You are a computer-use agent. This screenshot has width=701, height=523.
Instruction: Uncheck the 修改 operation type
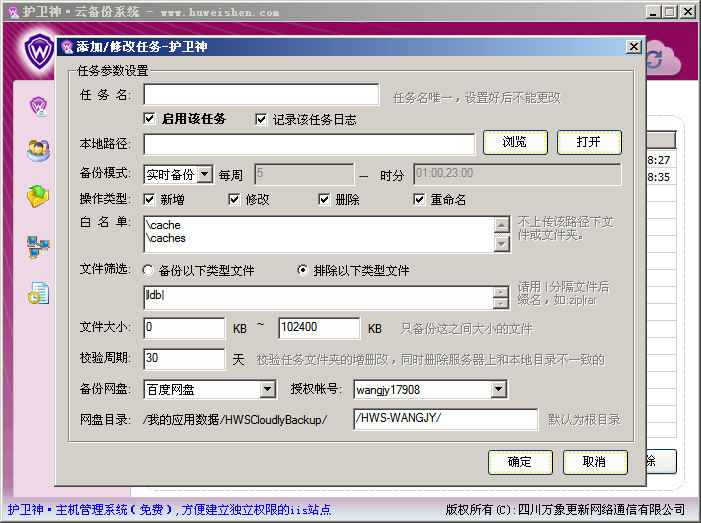[x=234, y=199]
